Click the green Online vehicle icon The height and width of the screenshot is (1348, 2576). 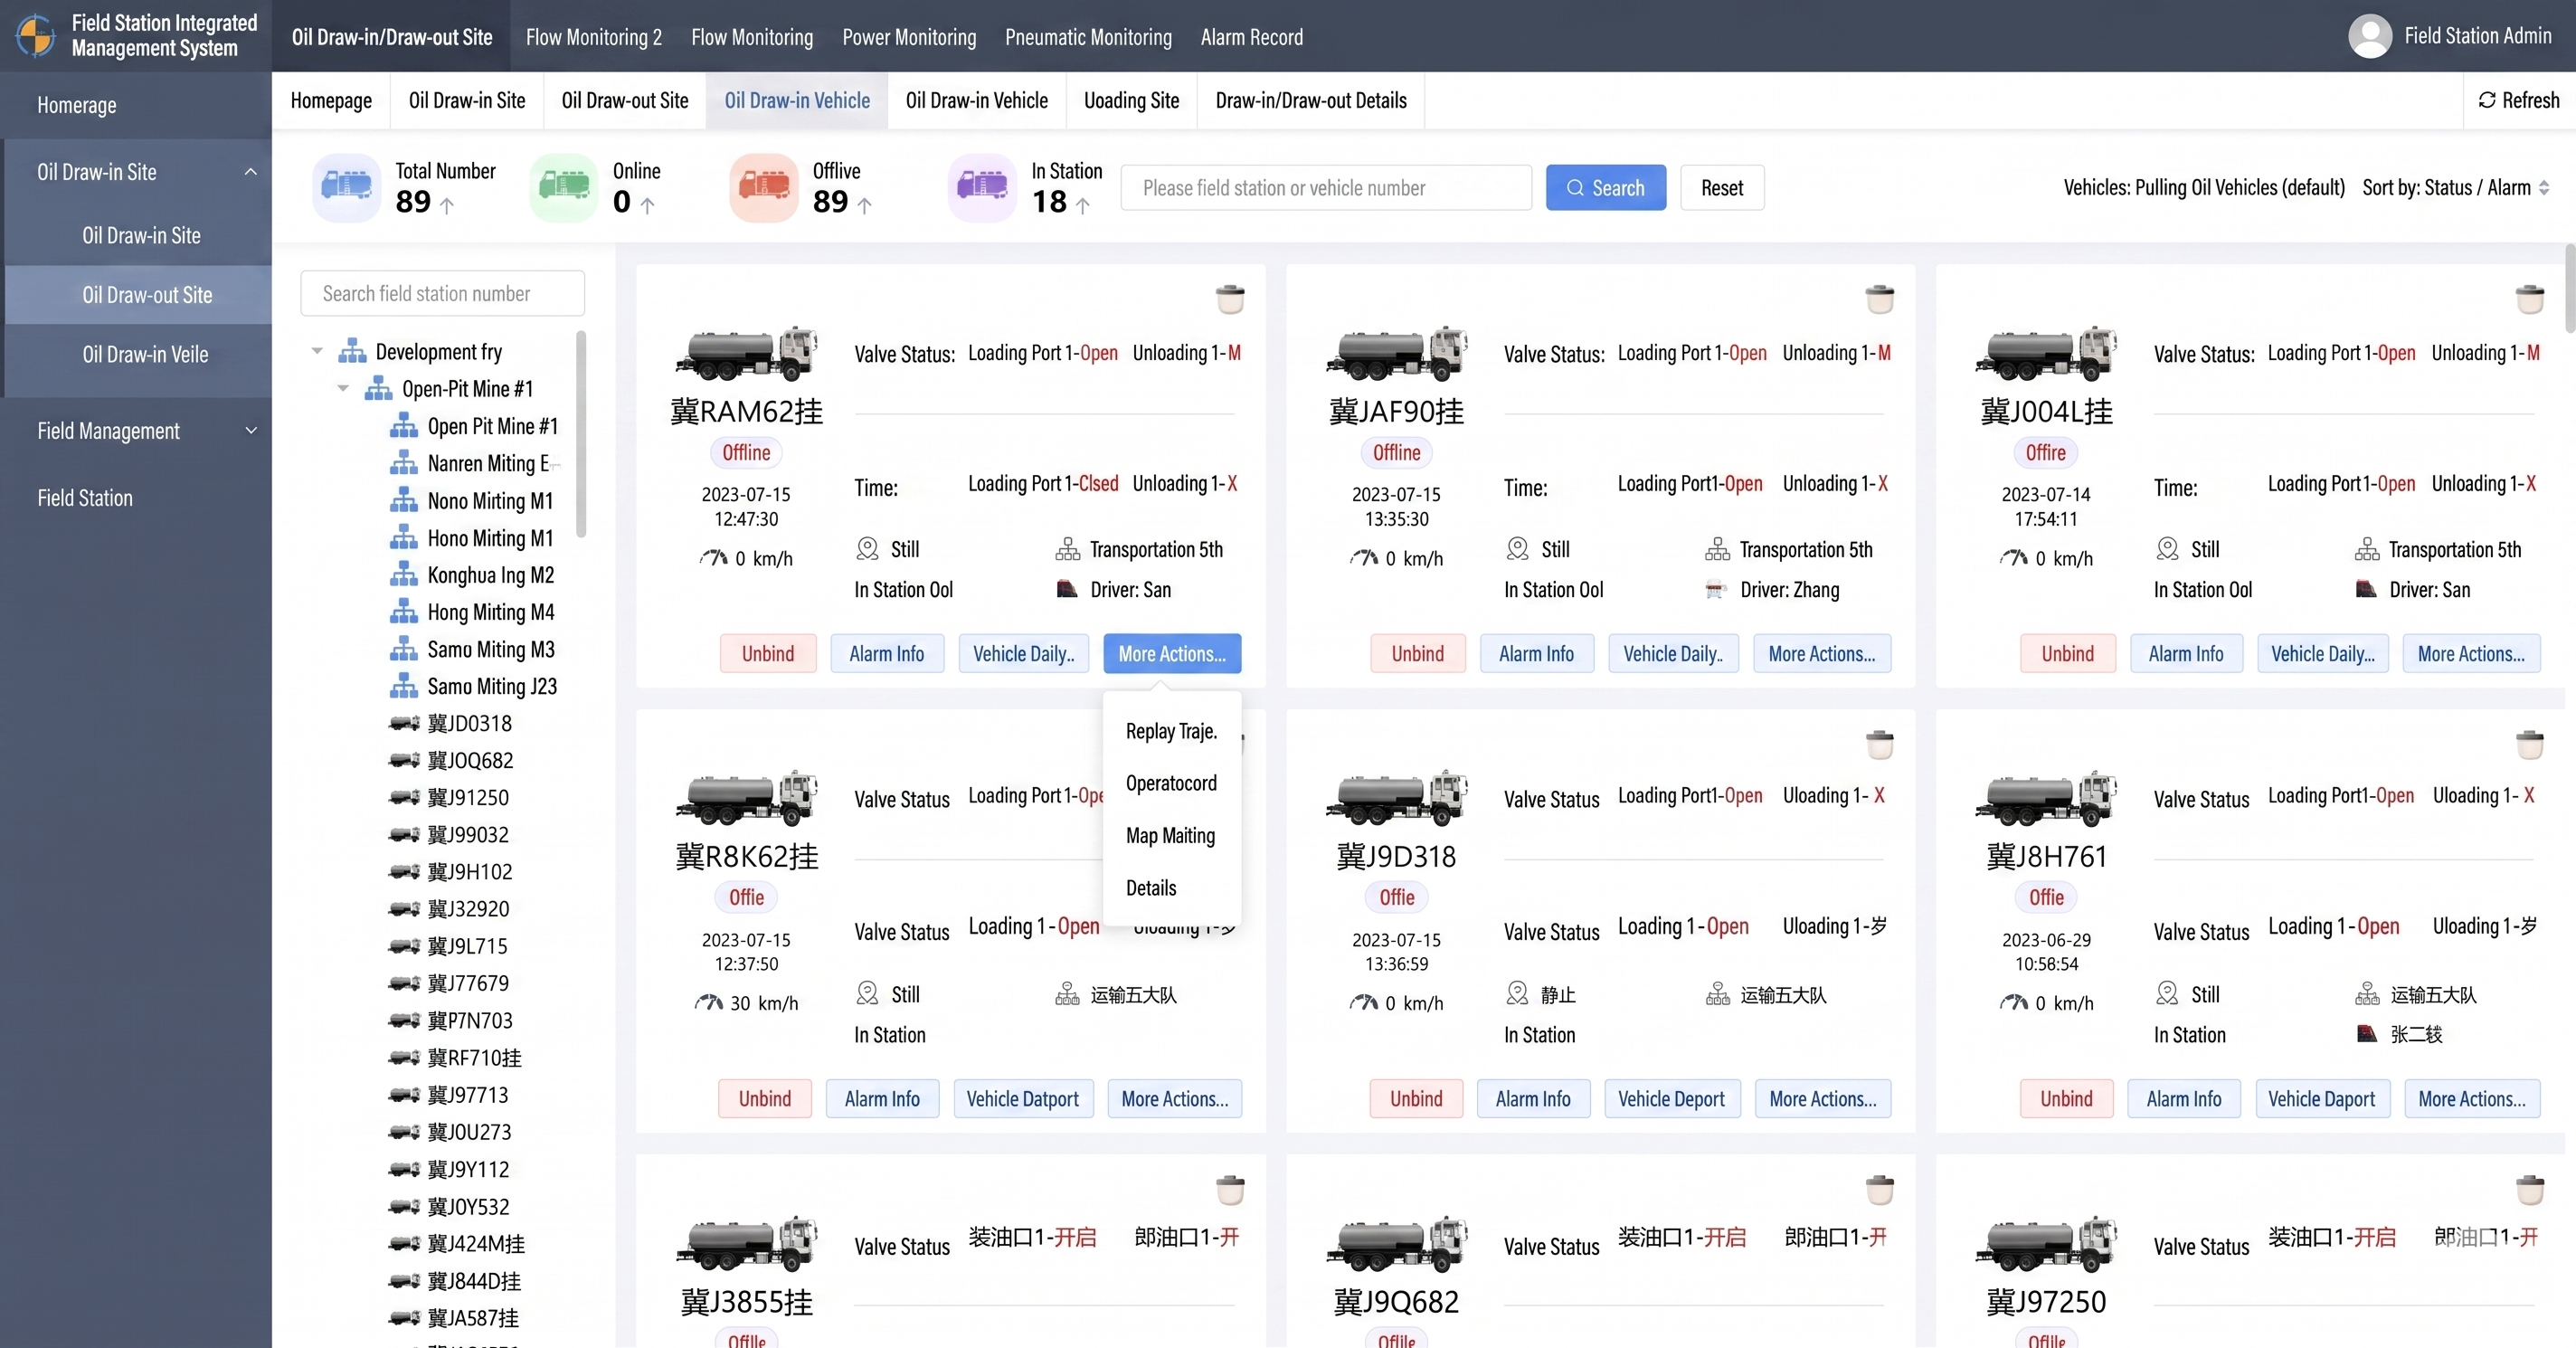(564, 187)
